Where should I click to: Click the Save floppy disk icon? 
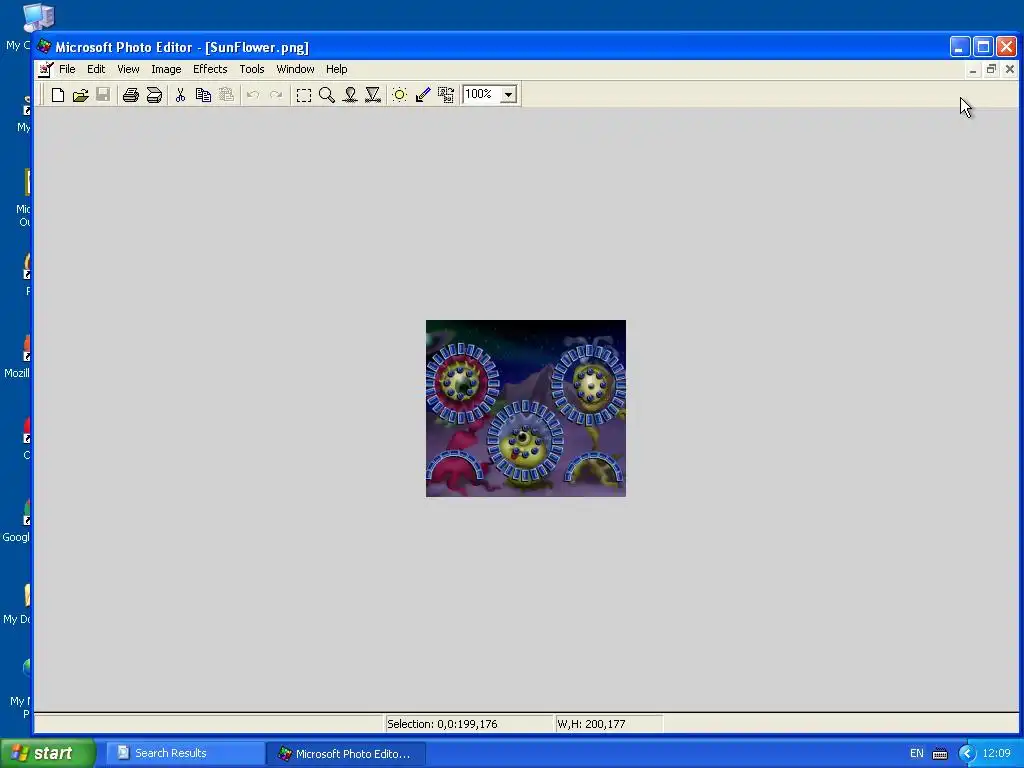click(103, 95)
